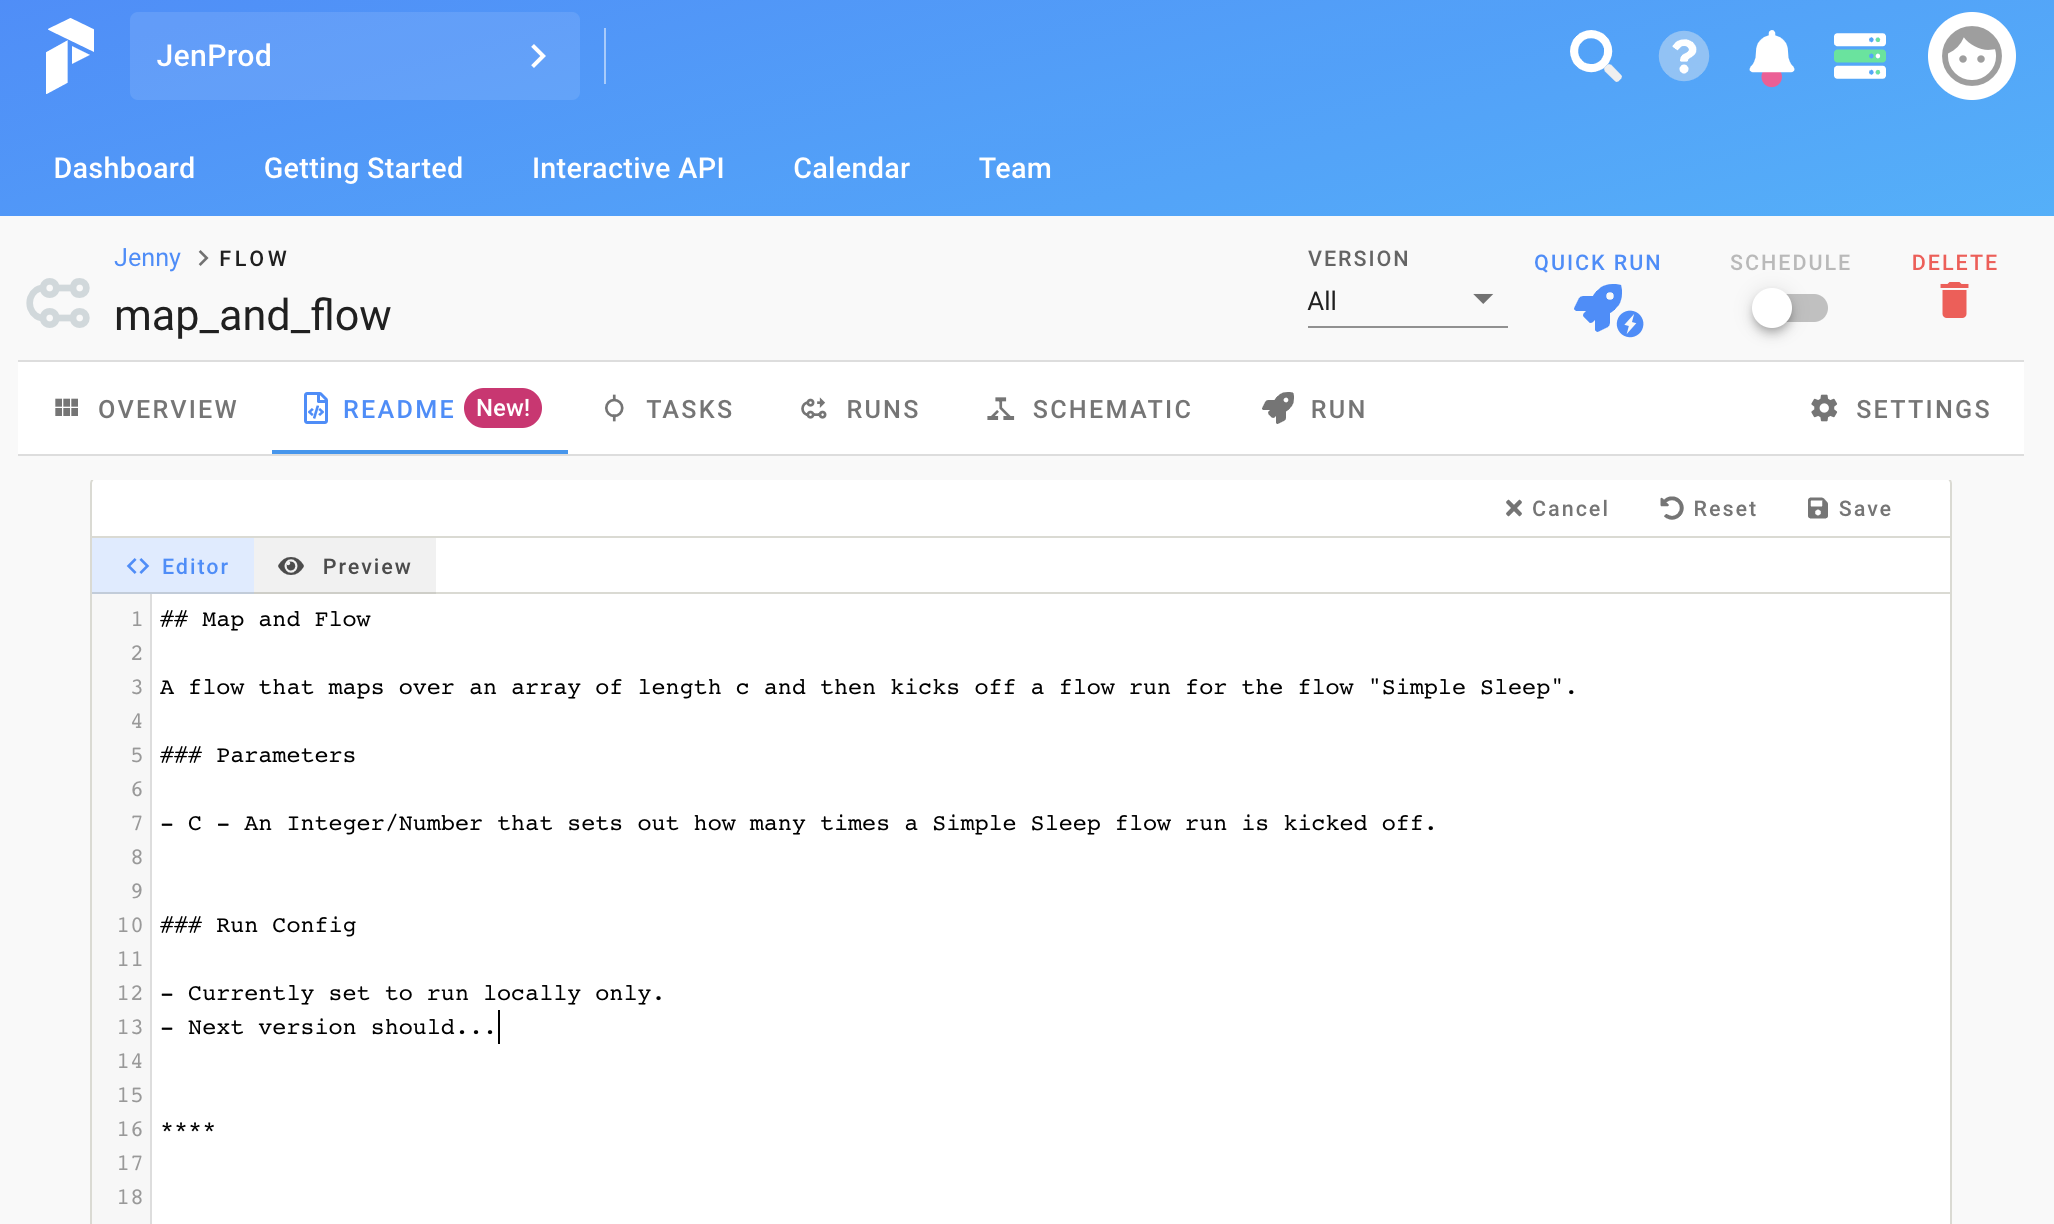
Task: Click the Prefect logo icon
Action: [x=69, y=56]
